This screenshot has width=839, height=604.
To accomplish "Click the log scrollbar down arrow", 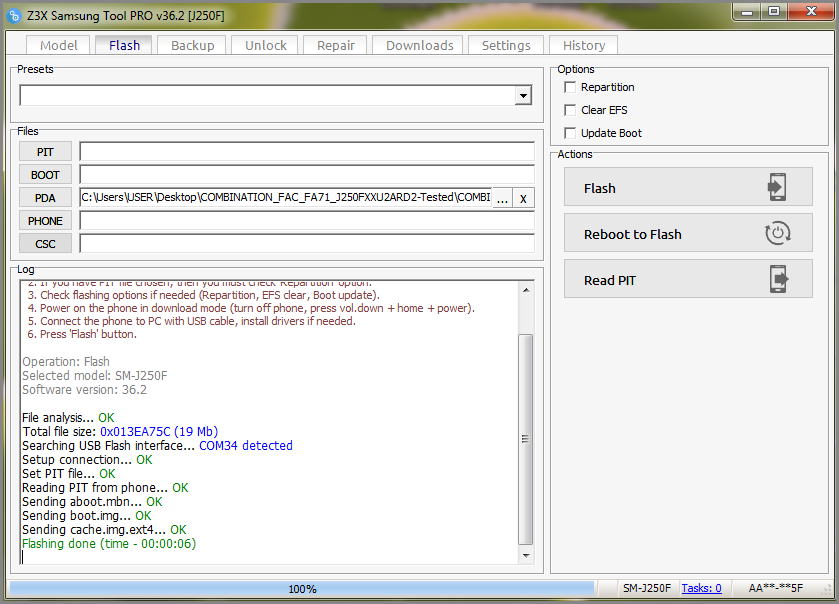I will point(526,555).
